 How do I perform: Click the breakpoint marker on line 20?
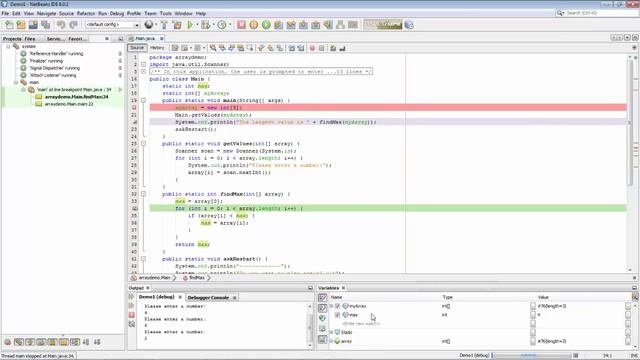pos(134,108)
